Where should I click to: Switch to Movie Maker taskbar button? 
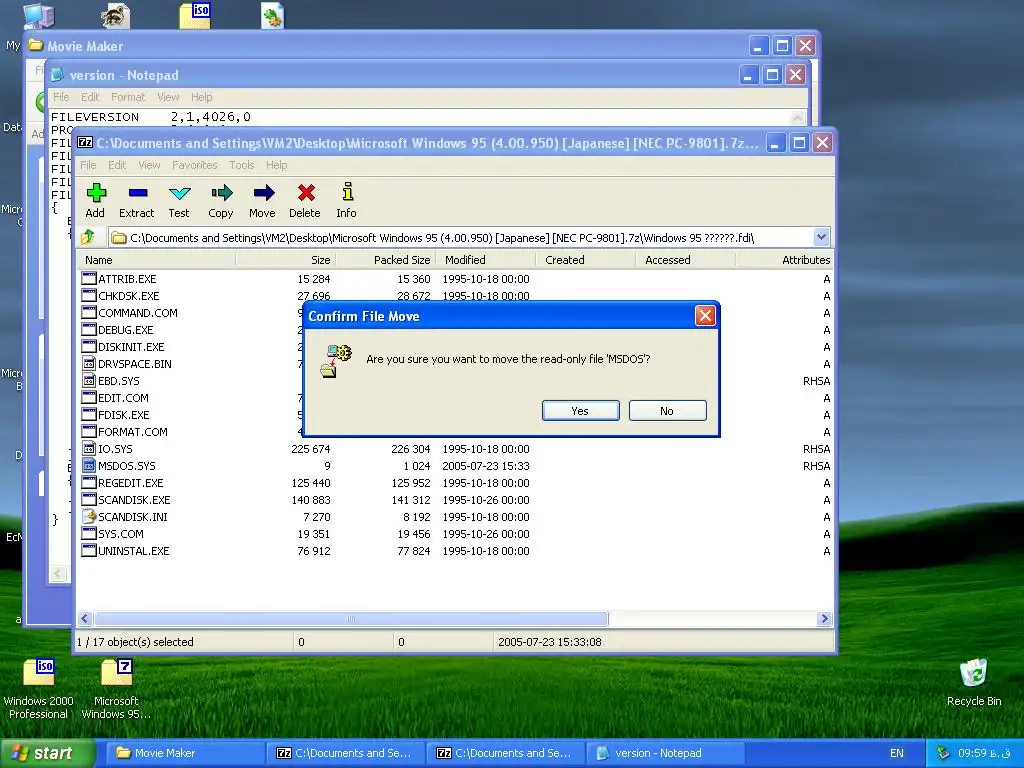click(x=184, y=753)
